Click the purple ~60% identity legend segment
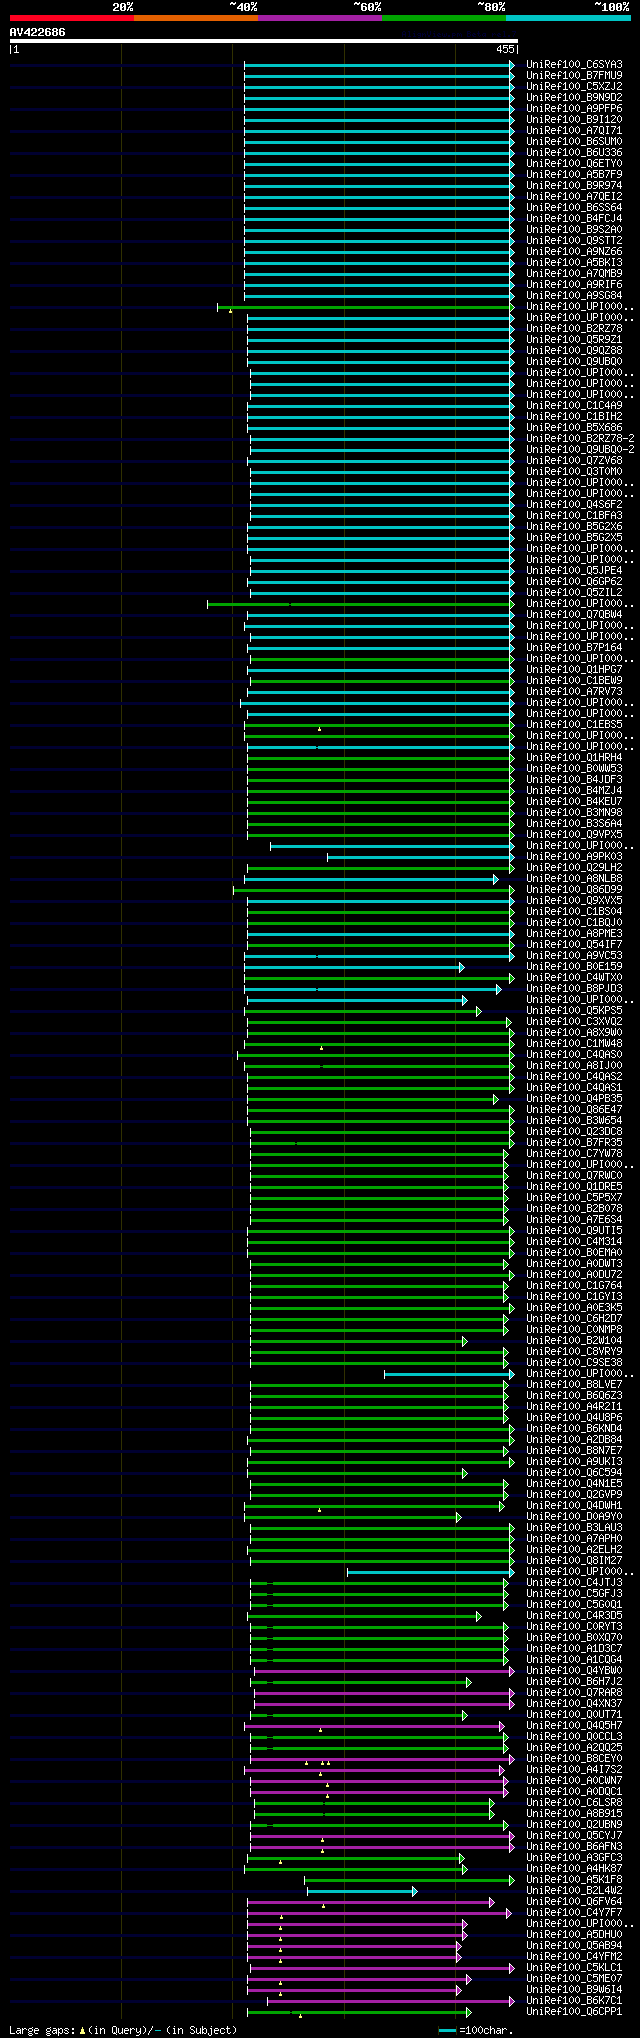The image size is (640, 2038). pos(320,18)
